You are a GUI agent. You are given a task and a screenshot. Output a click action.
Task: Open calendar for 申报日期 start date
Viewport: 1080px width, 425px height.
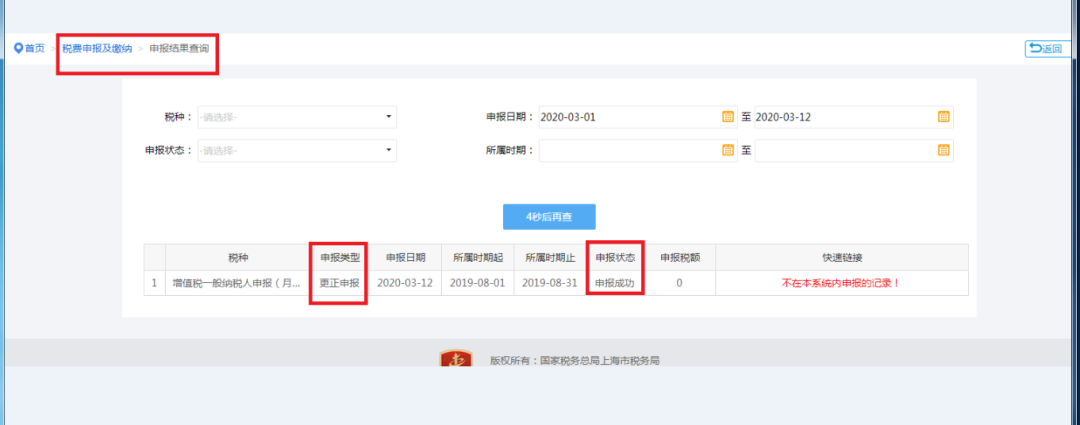click(727, 117)
